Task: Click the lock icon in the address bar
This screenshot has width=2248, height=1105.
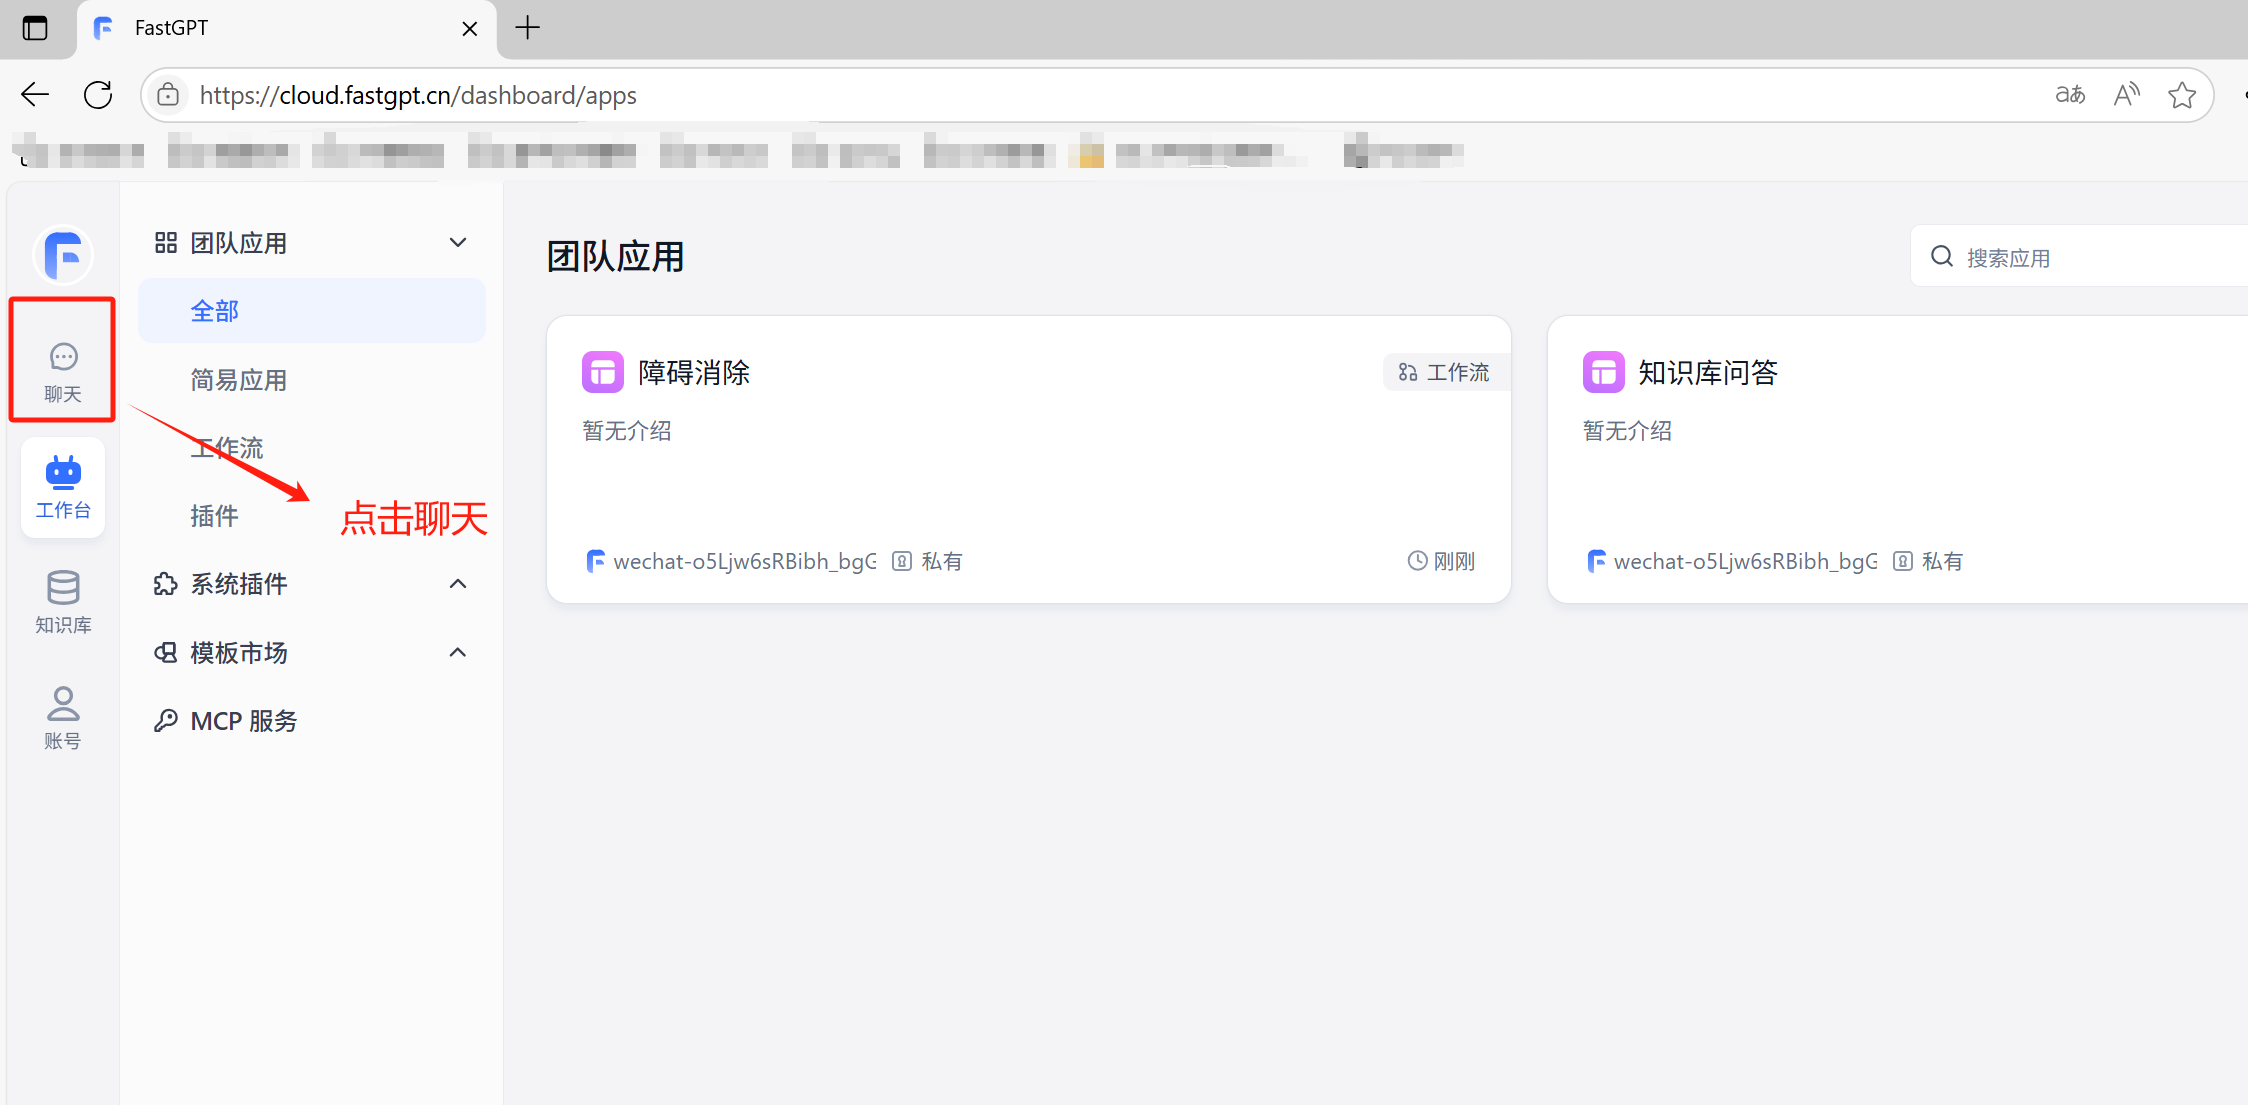Action: click(168, 94)
